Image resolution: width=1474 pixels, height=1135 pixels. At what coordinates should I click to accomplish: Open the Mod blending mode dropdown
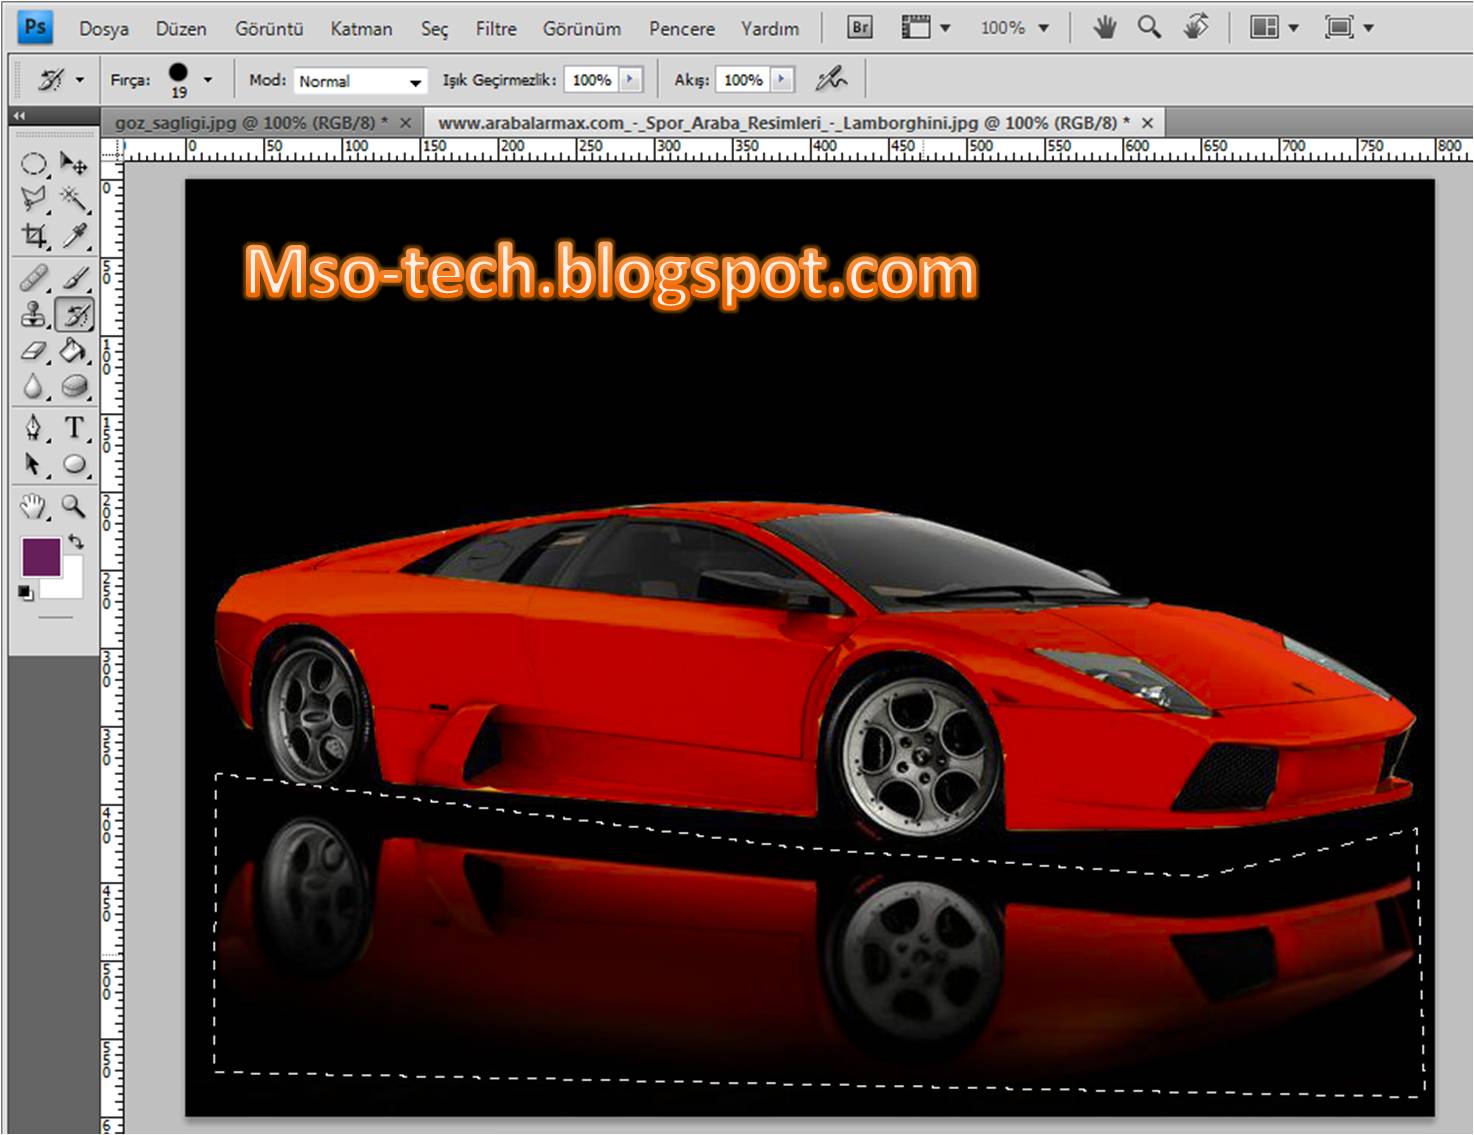point(361,81)
